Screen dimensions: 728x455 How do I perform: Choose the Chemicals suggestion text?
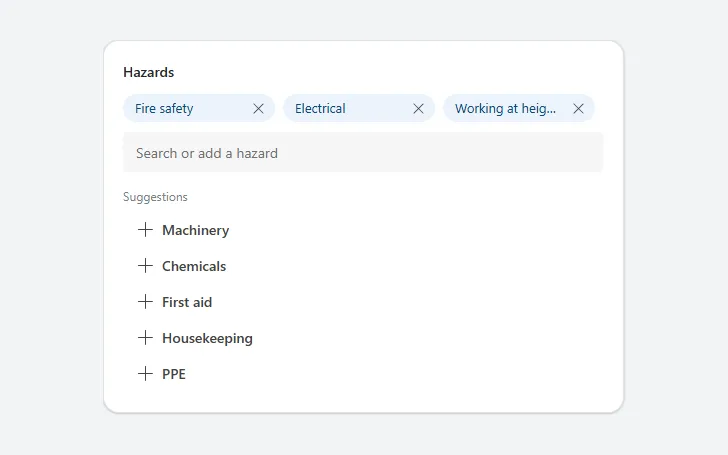point(194,266)
